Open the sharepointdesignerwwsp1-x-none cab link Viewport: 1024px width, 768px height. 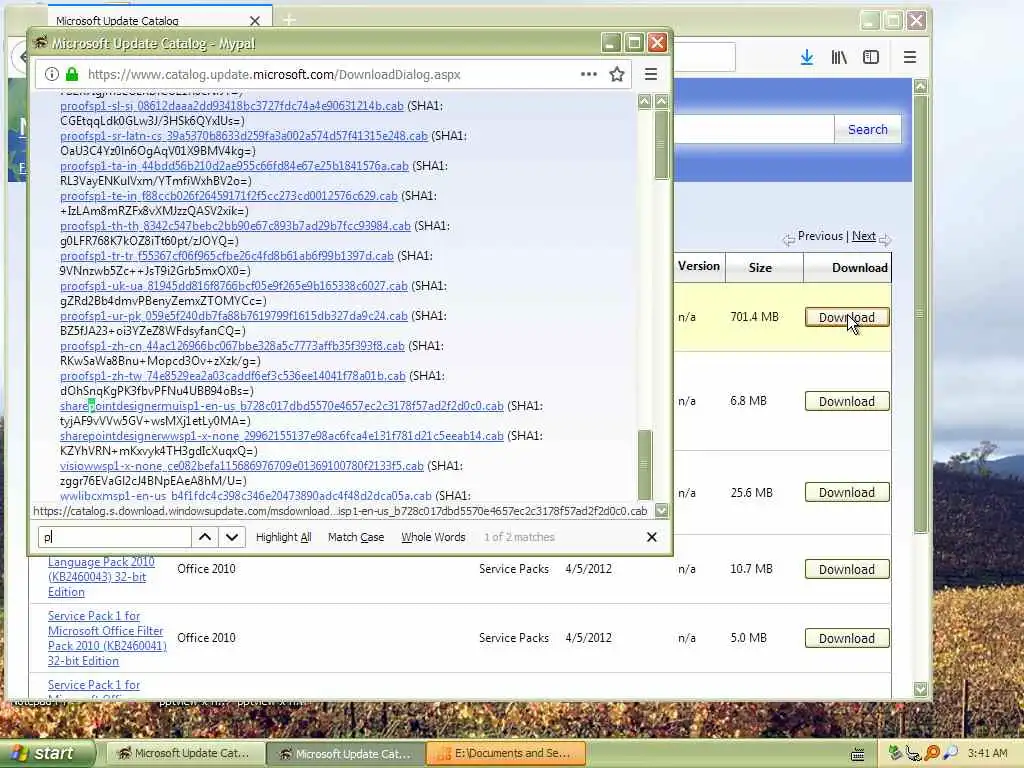pos(281,436)
